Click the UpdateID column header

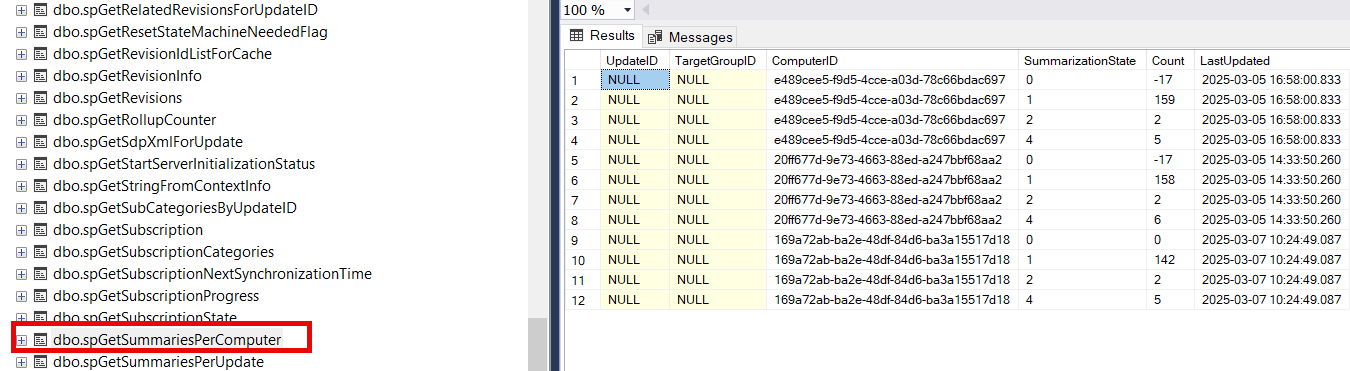point(634,61)
